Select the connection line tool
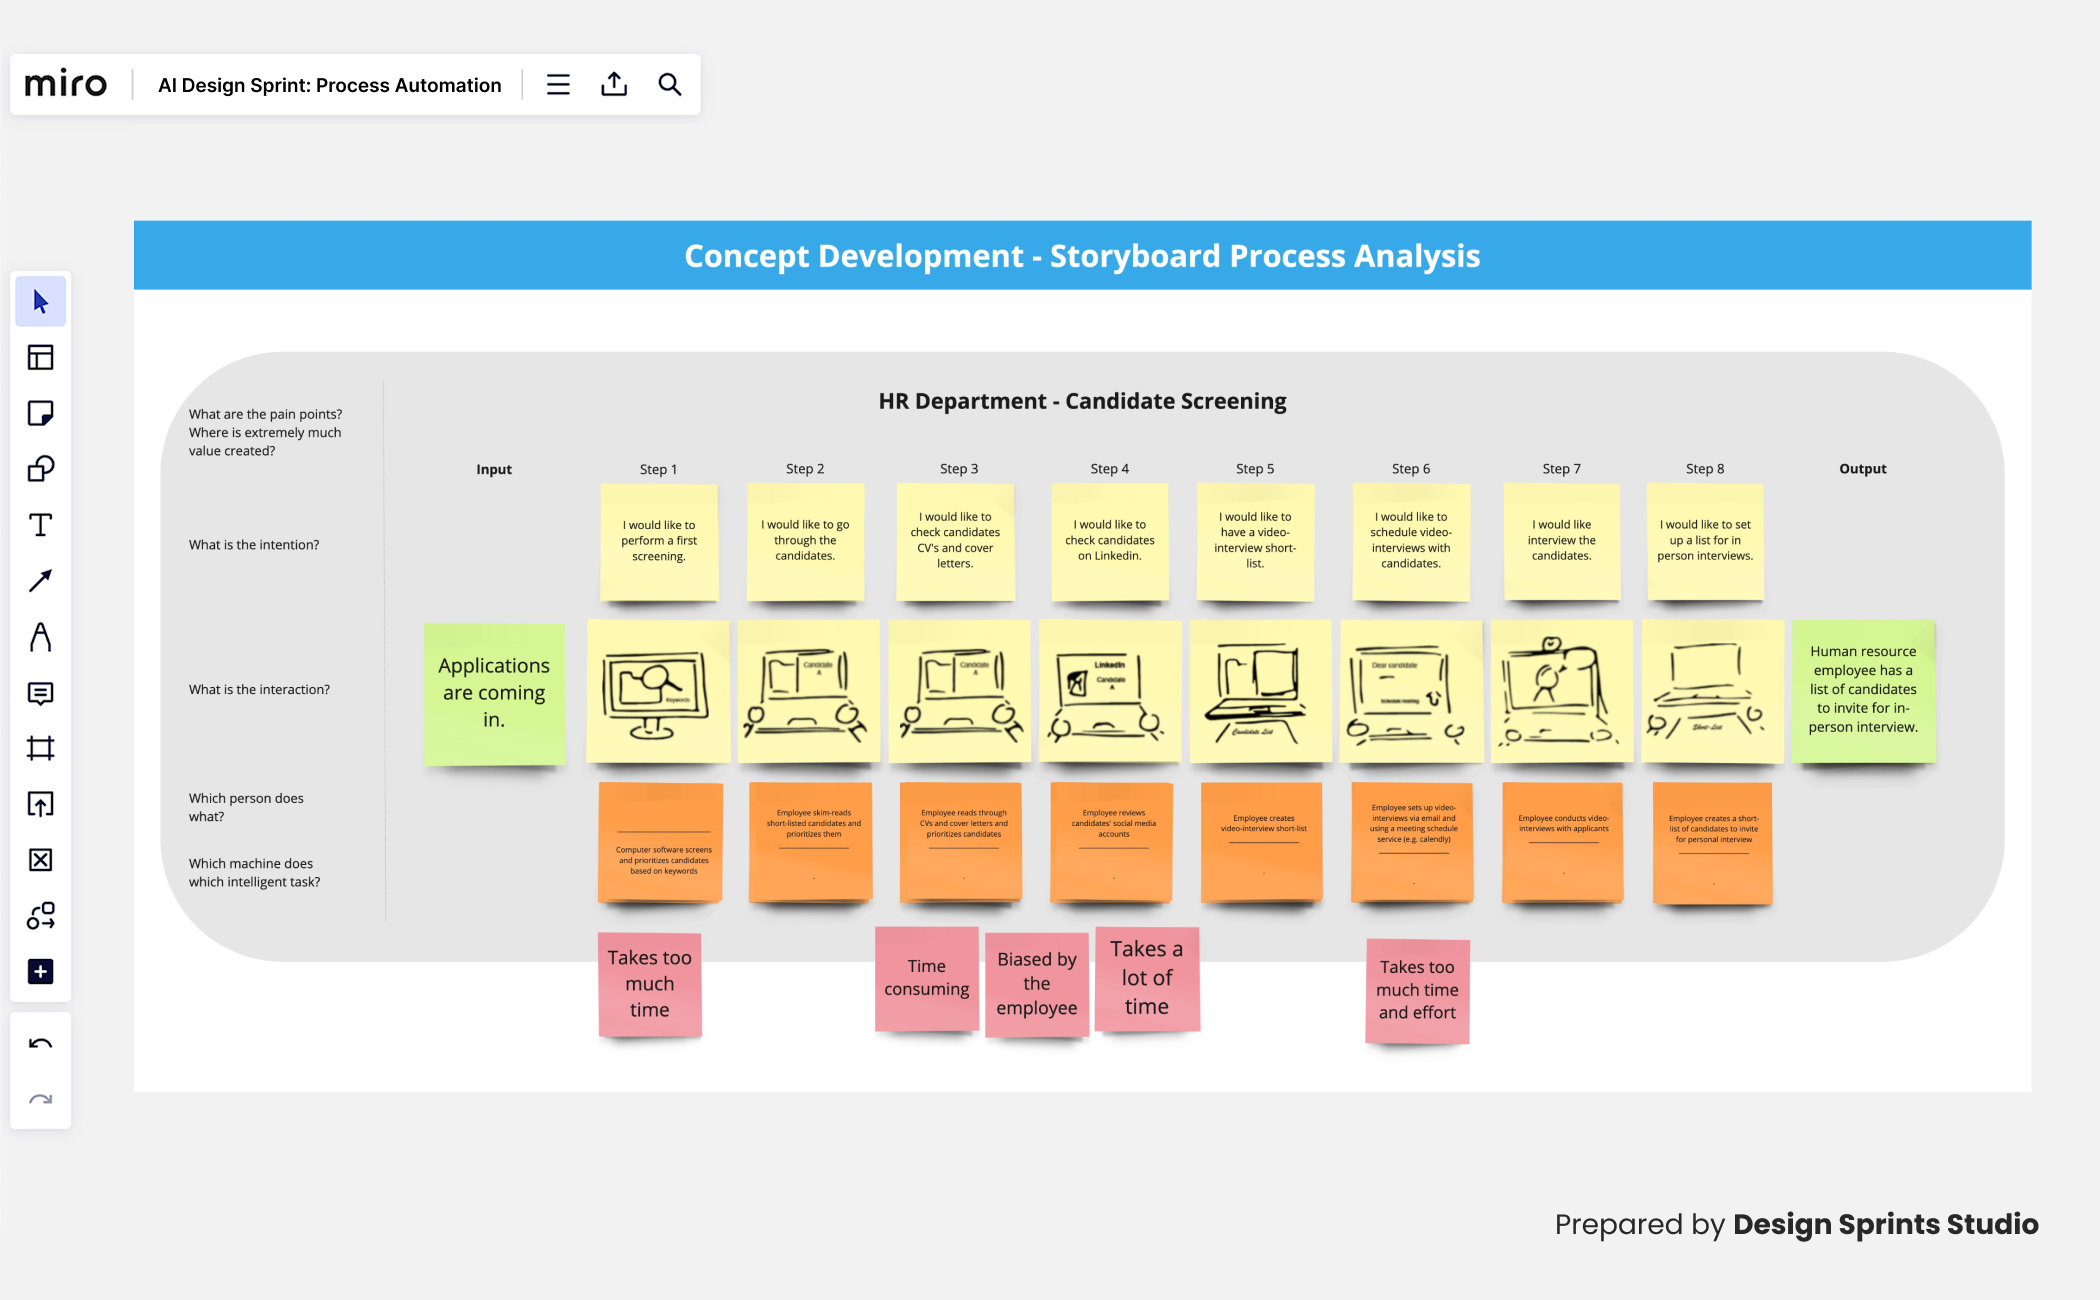The height and width of the screenshot is (1300, 2100). [x=41, y=580]
